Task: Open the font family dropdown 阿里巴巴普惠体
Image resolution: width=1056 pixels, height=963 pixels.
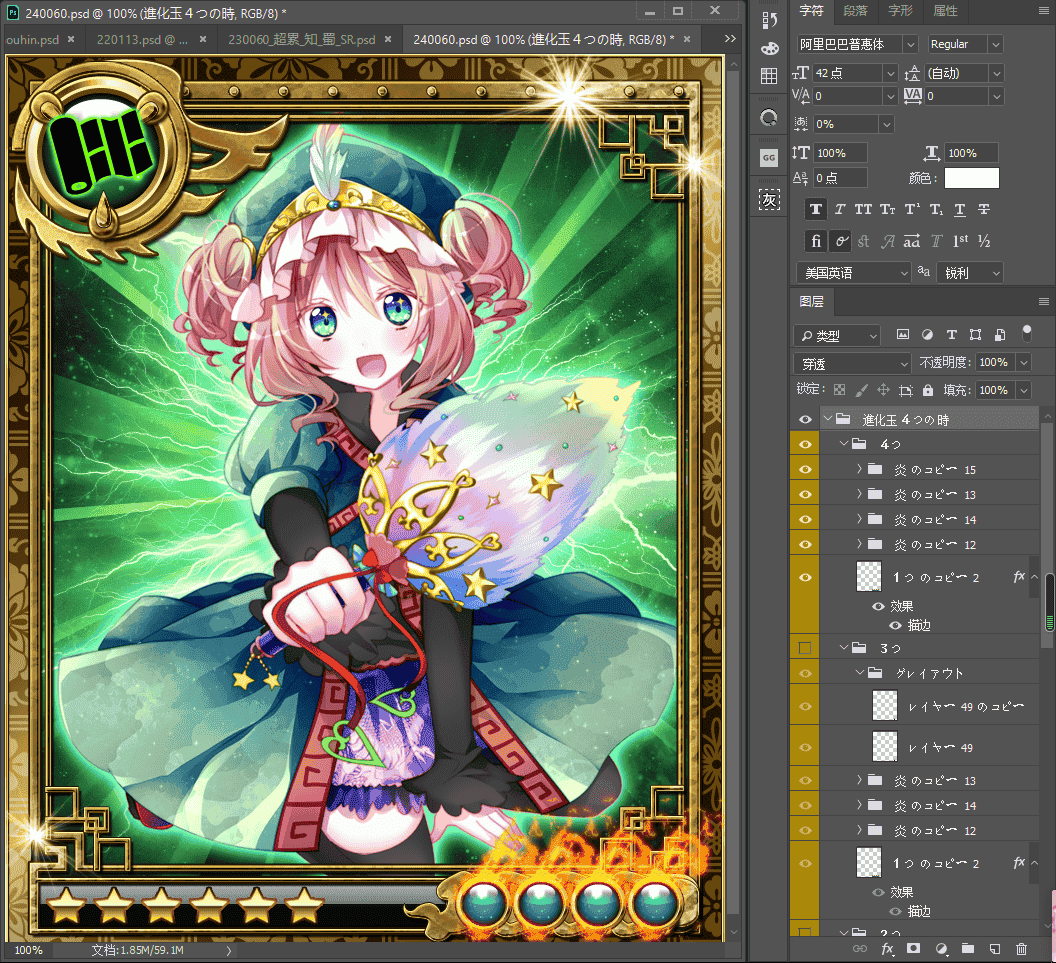Action: 857,44
